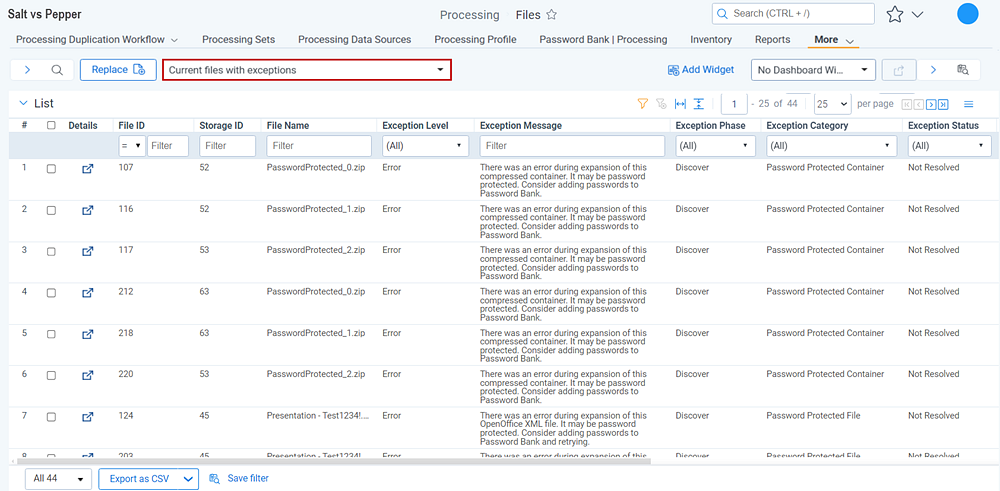Check the box for row 6 file 220
The image size is (1000, 491).
51,376
